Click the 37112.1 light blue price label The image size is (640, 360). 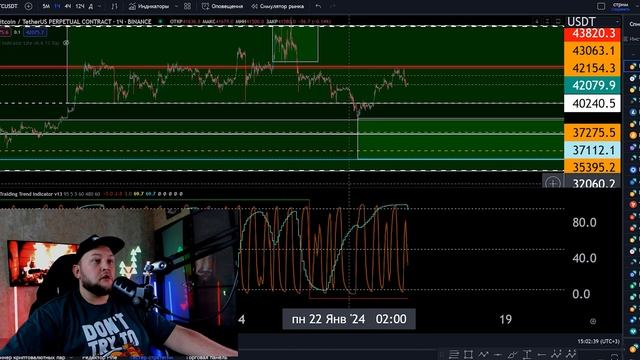point(592,150)
